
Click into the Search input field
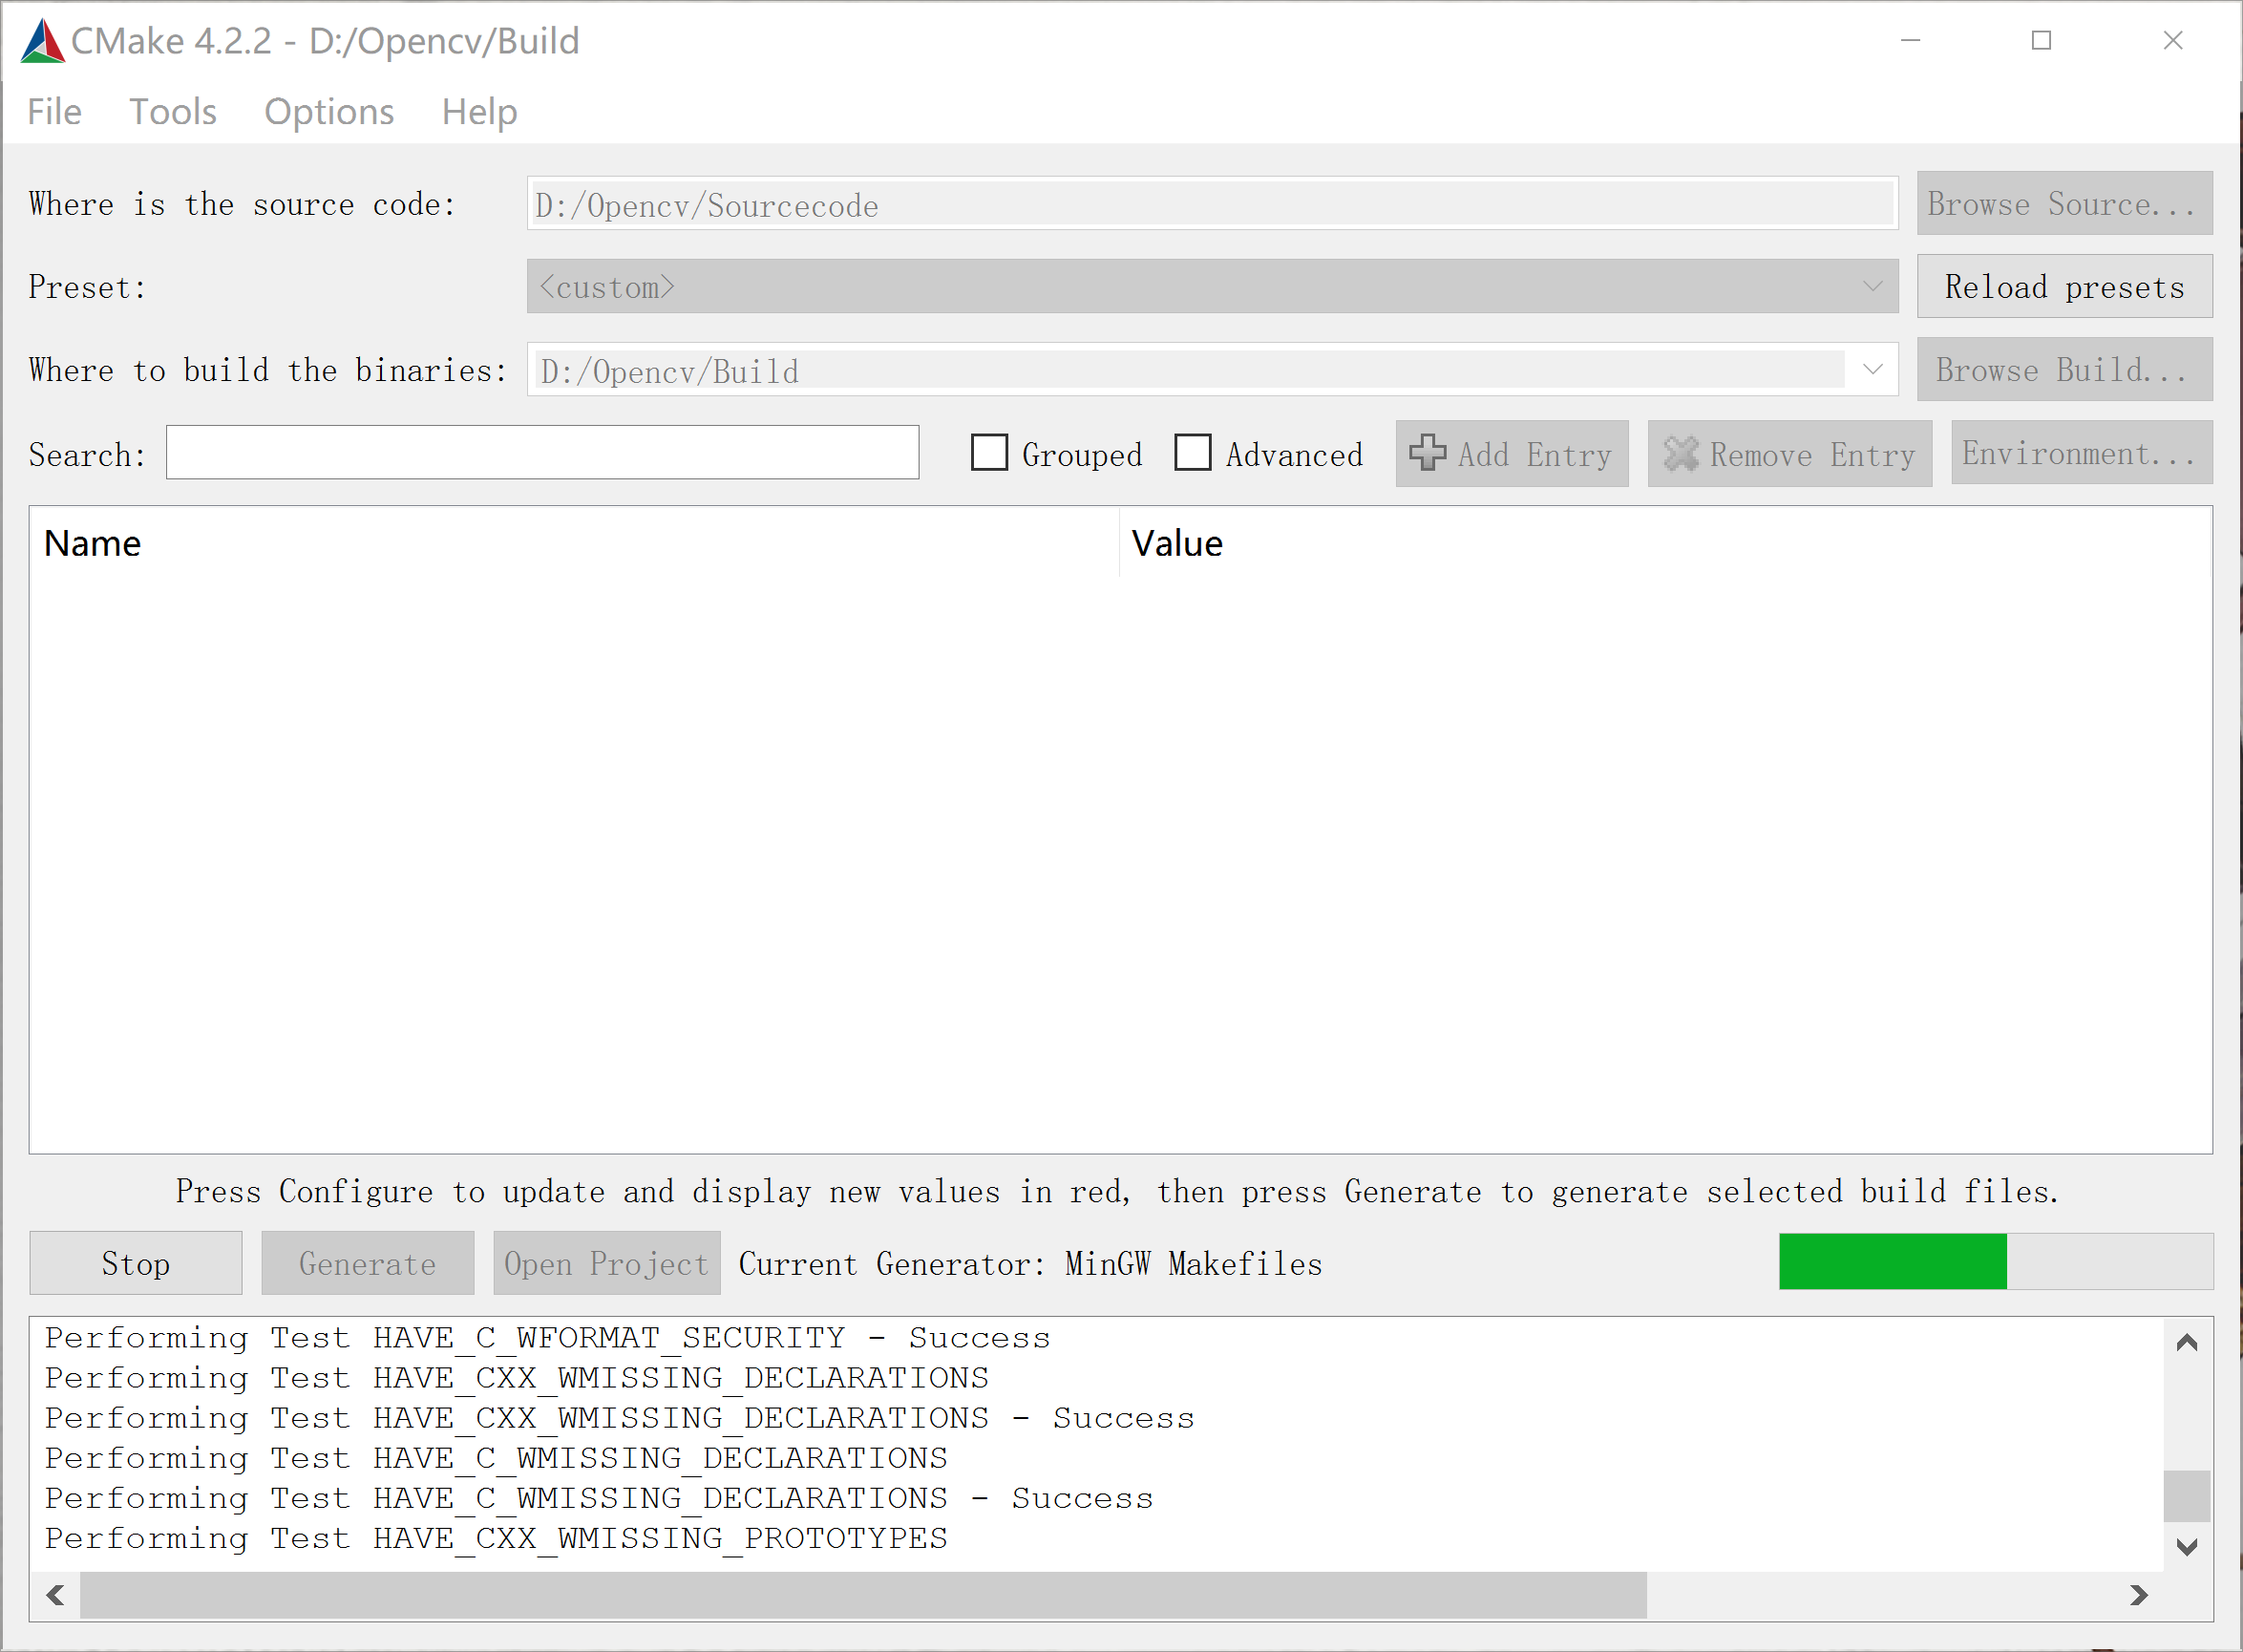542,453
